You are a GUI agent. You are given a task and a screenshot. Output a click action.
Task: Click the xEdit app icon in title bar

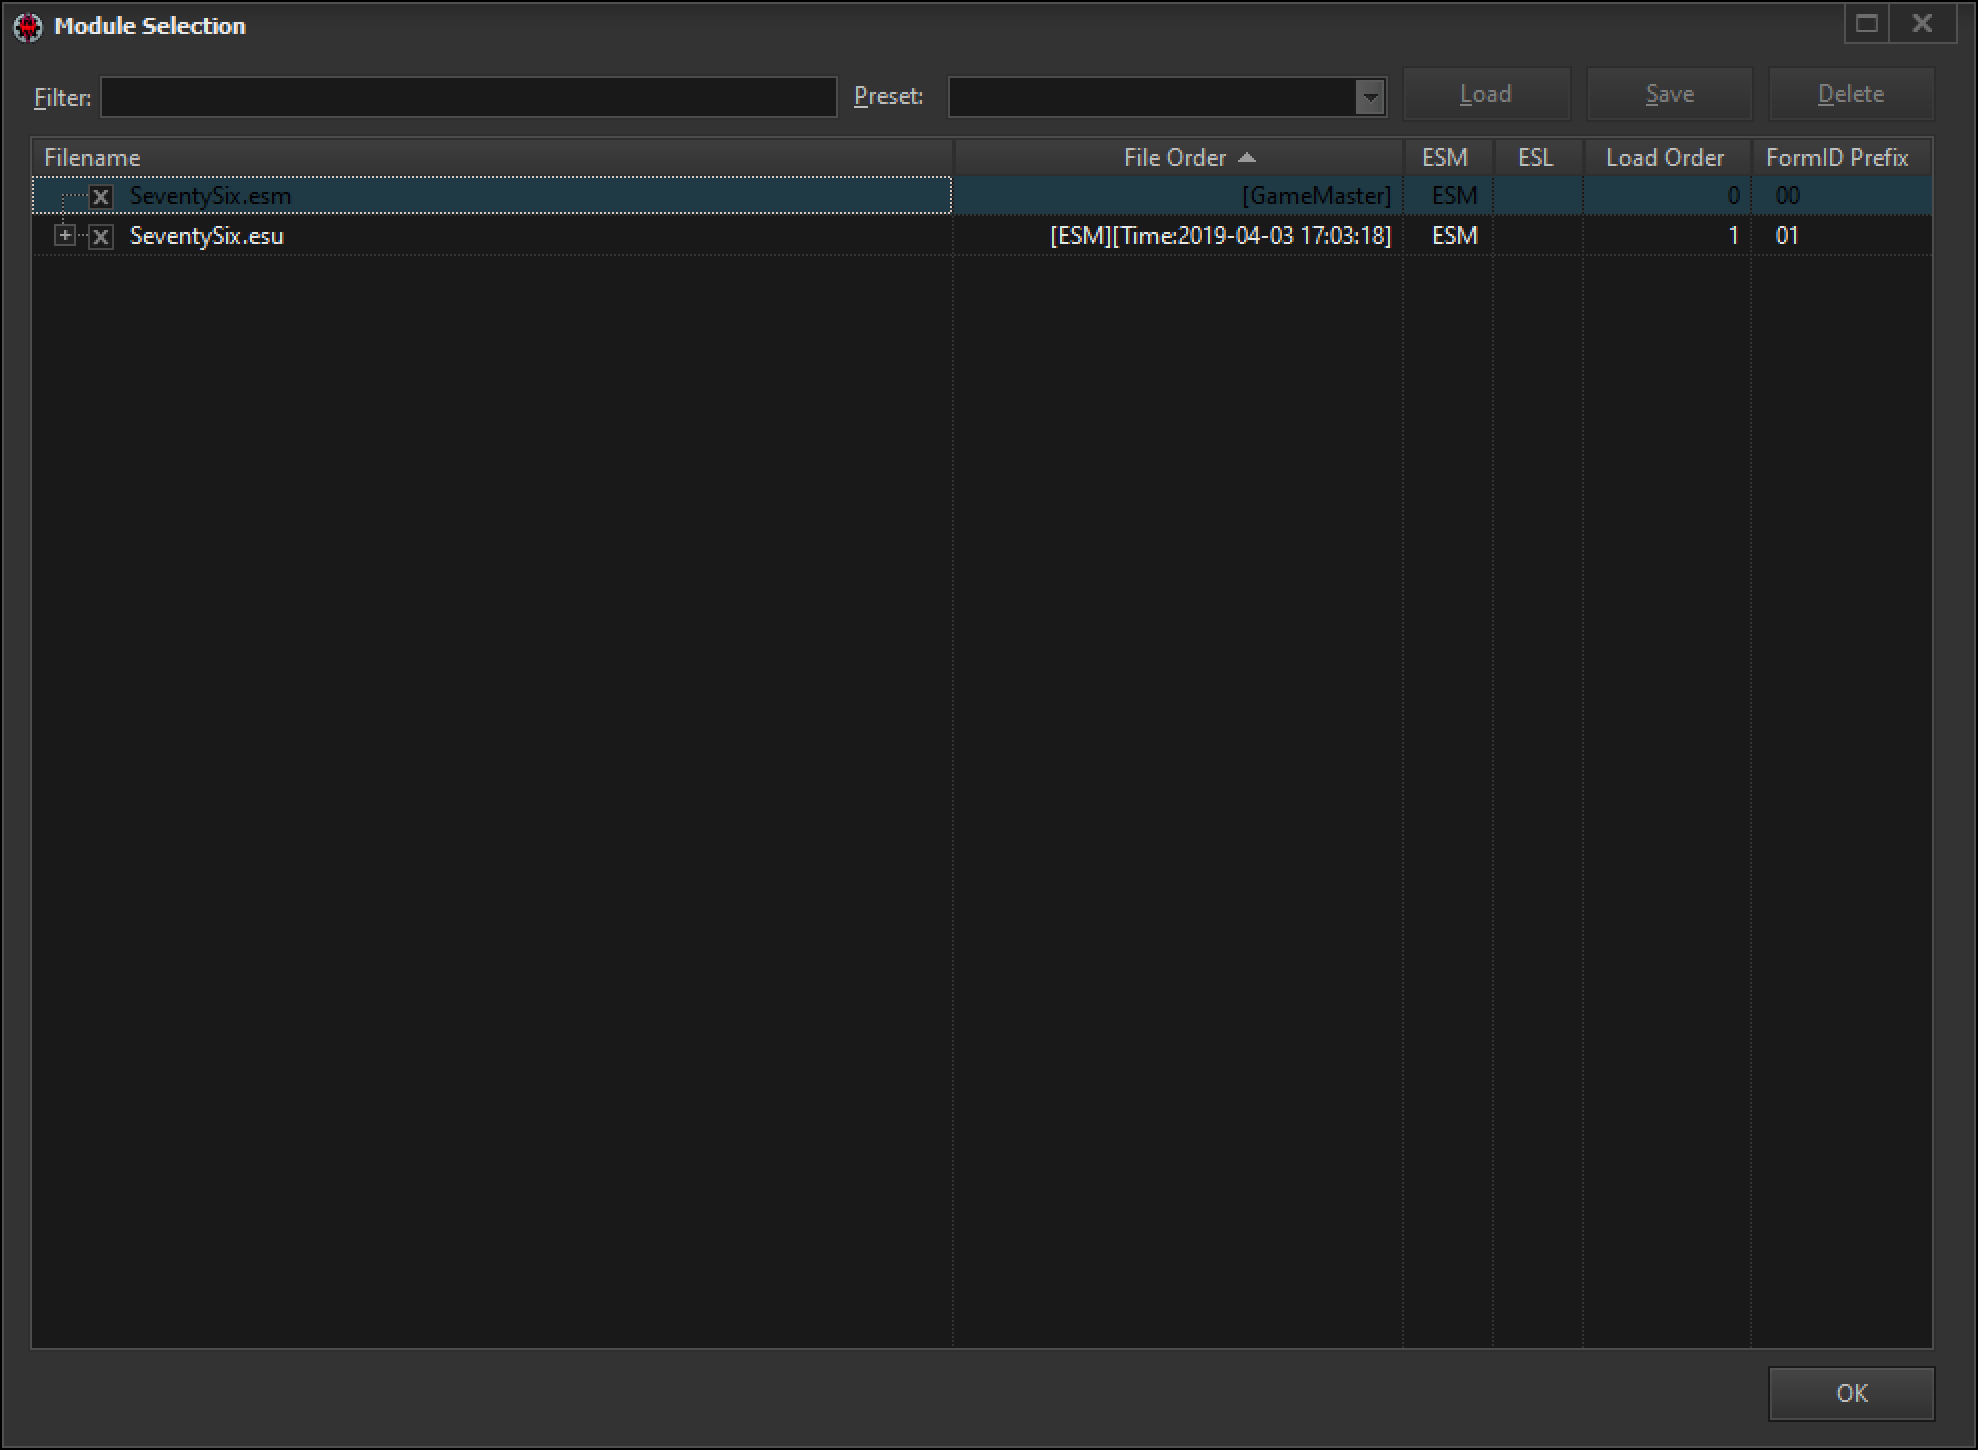27,26
